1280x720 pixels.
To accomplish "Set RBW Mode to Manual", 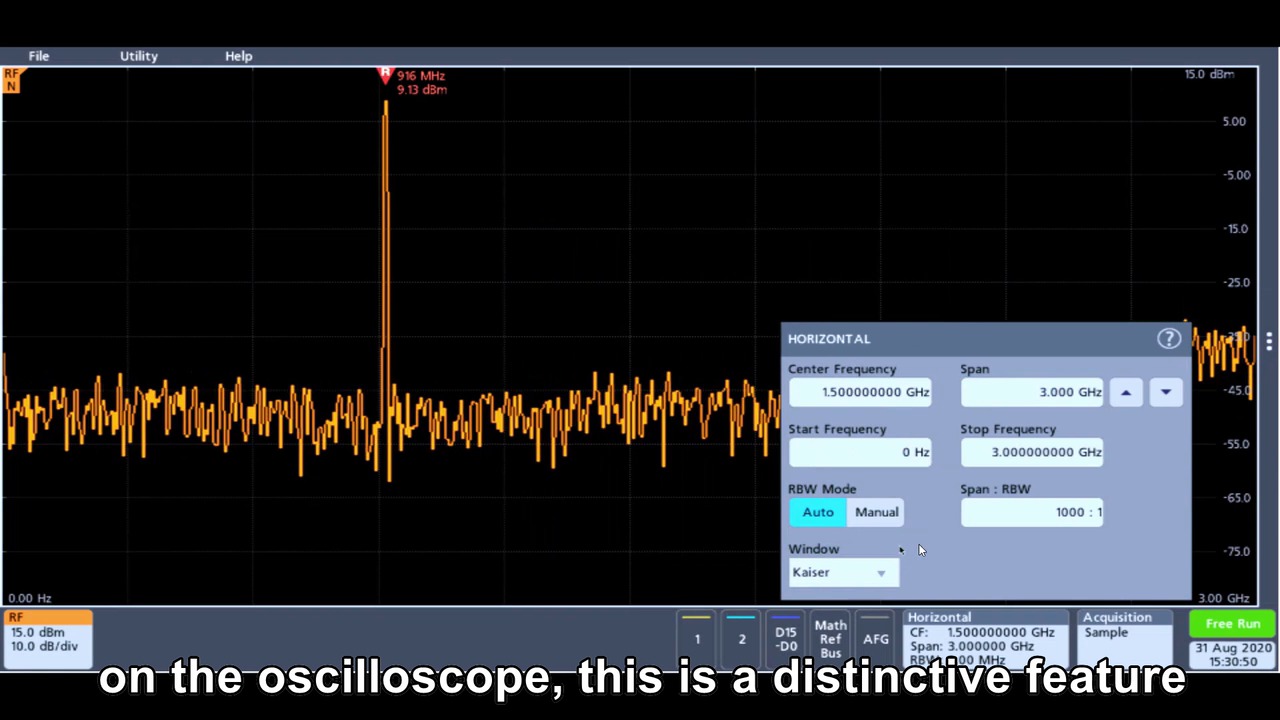I will tap(876, 511).
